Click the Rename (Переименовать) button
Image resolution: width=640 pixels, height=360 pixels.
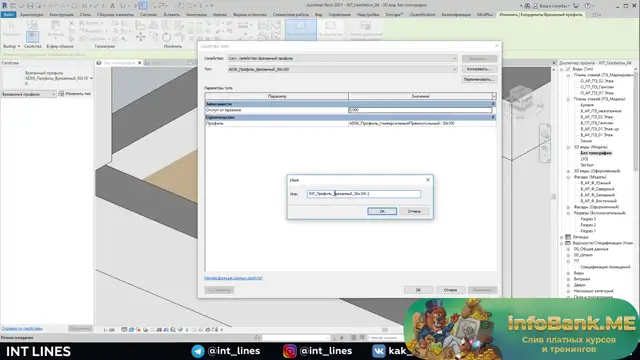click(x=479, y=79)
